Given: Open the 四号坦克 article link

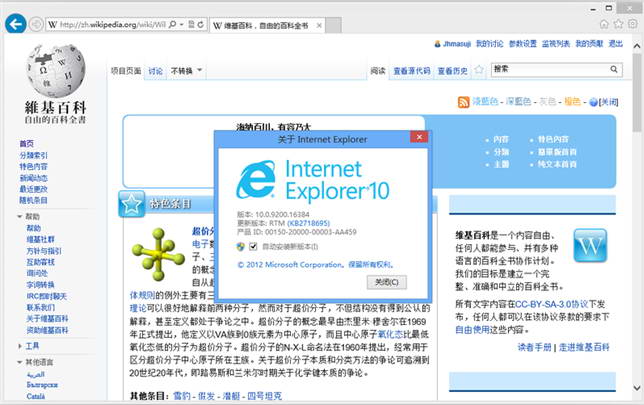Looking at the screenshot, I should tap(264, 396).
